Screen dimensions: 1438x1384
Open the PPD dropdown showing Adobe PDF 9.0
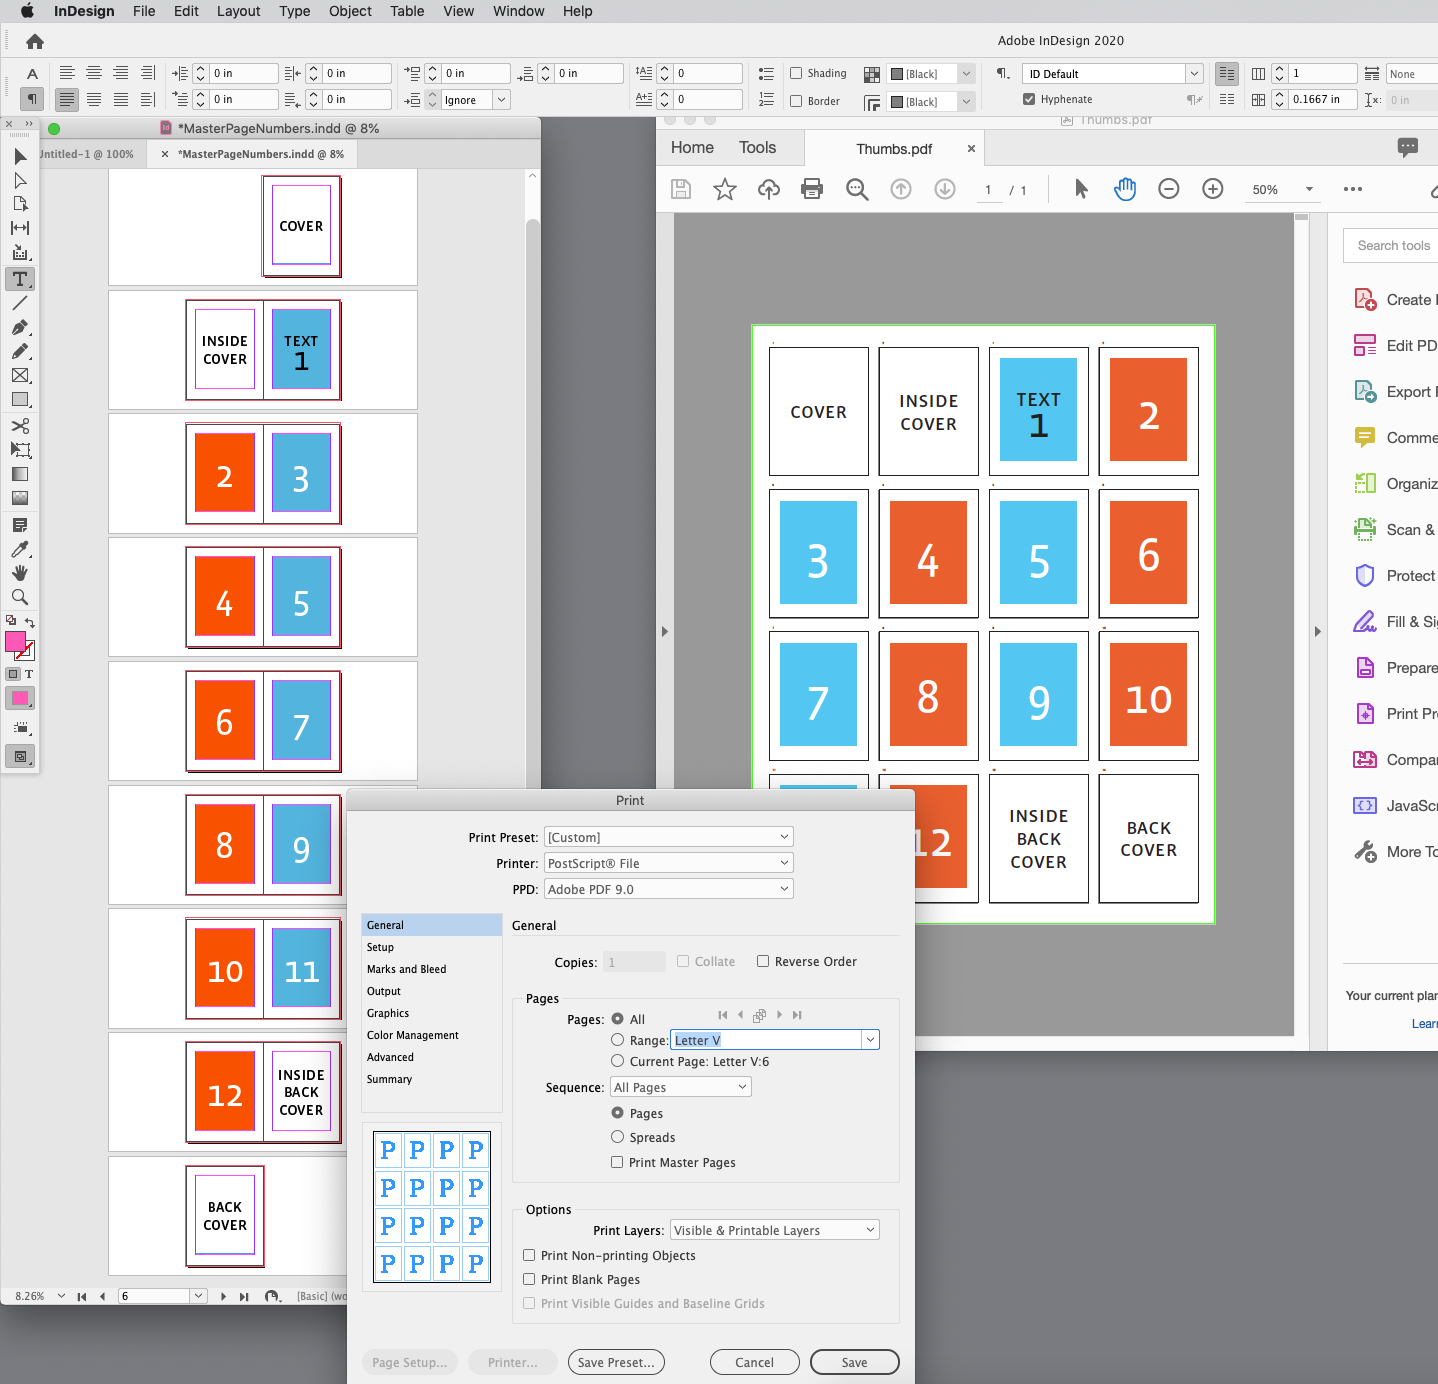(x=668, y=888)
